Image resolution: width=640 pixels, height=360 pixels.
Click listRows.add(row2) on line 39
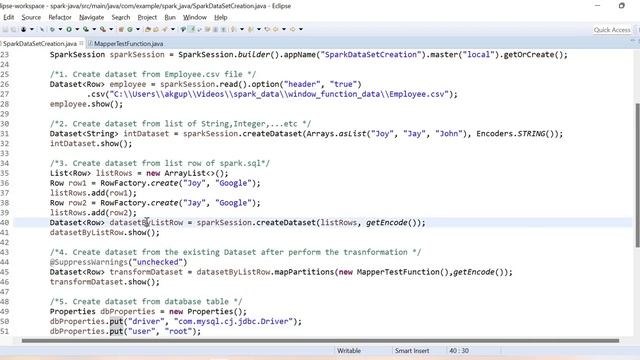(93, 213)
